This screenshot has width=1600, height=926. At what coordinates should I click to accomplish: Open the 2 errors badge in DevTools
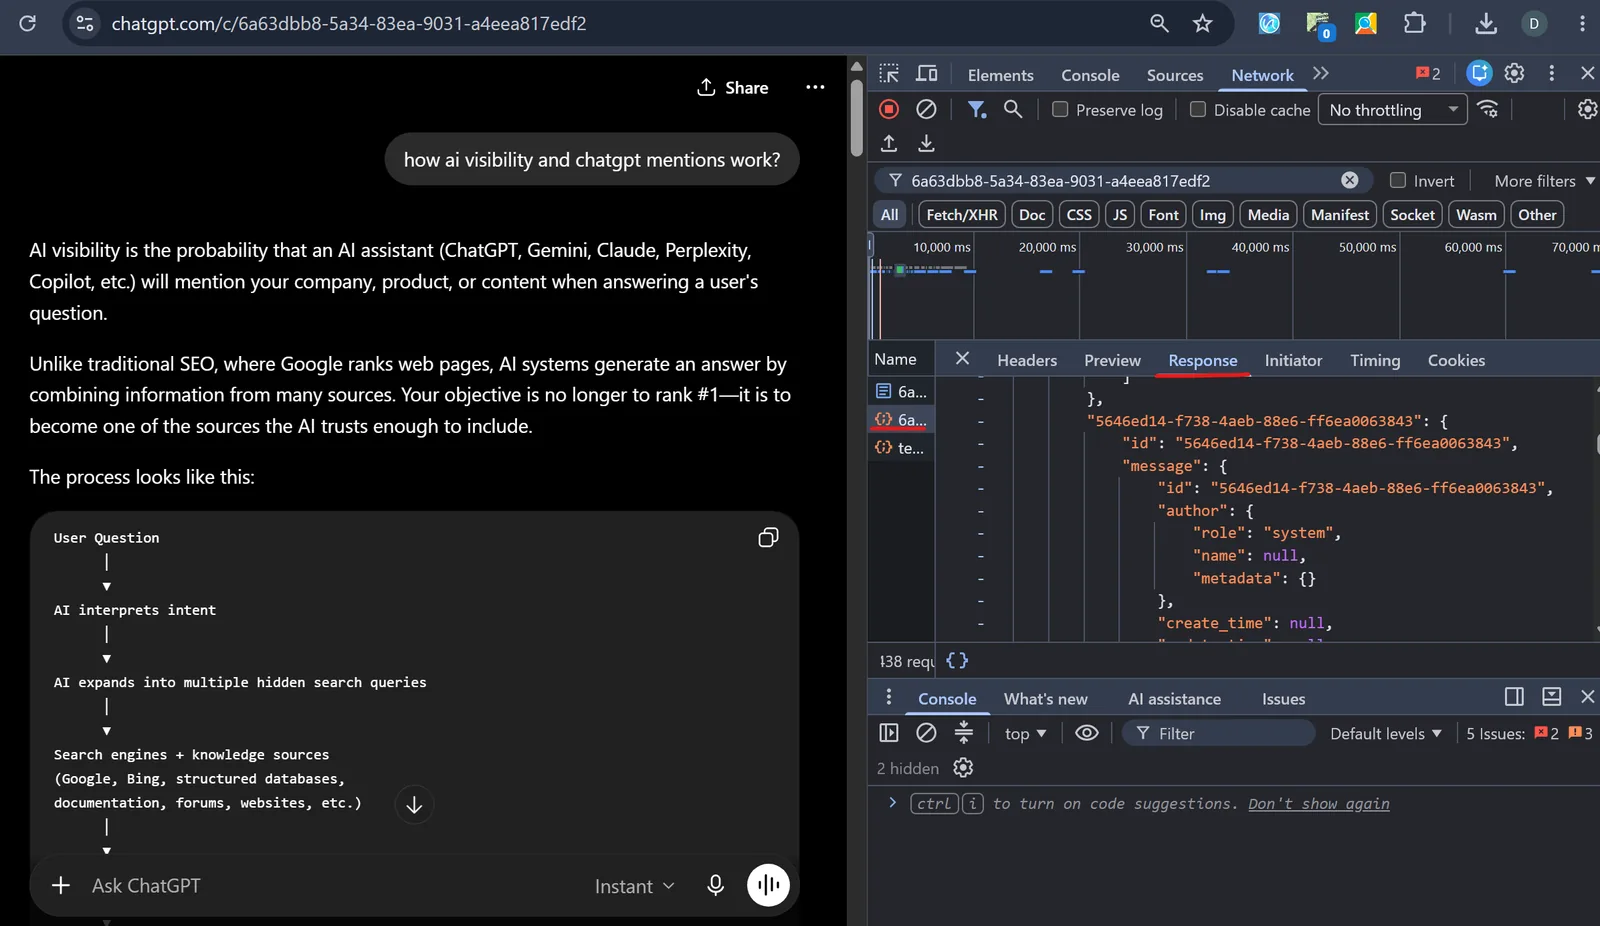[1428, 73]
